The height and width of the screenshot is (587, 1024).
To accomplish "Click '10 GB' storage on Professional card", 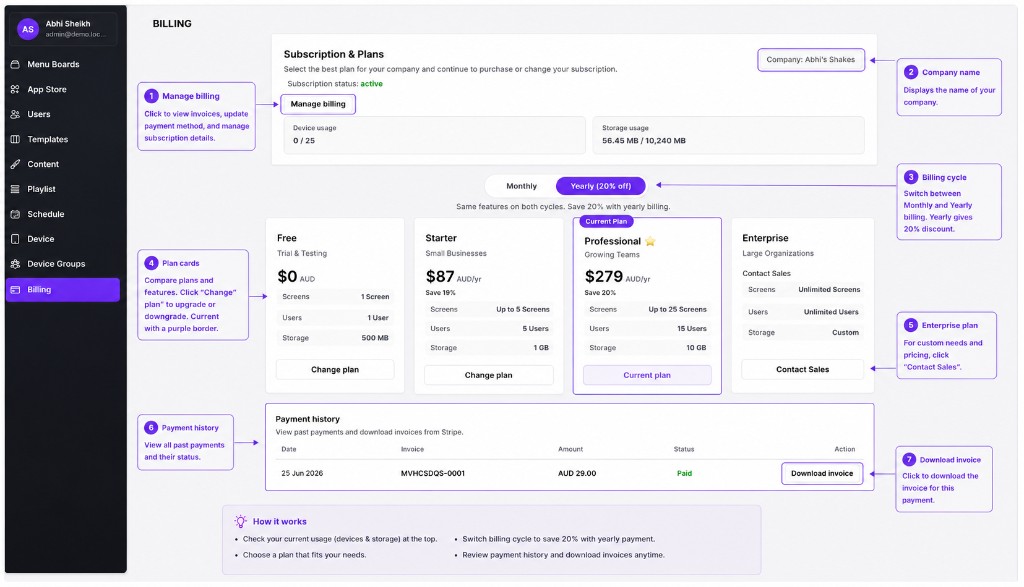I will point(696,348).
